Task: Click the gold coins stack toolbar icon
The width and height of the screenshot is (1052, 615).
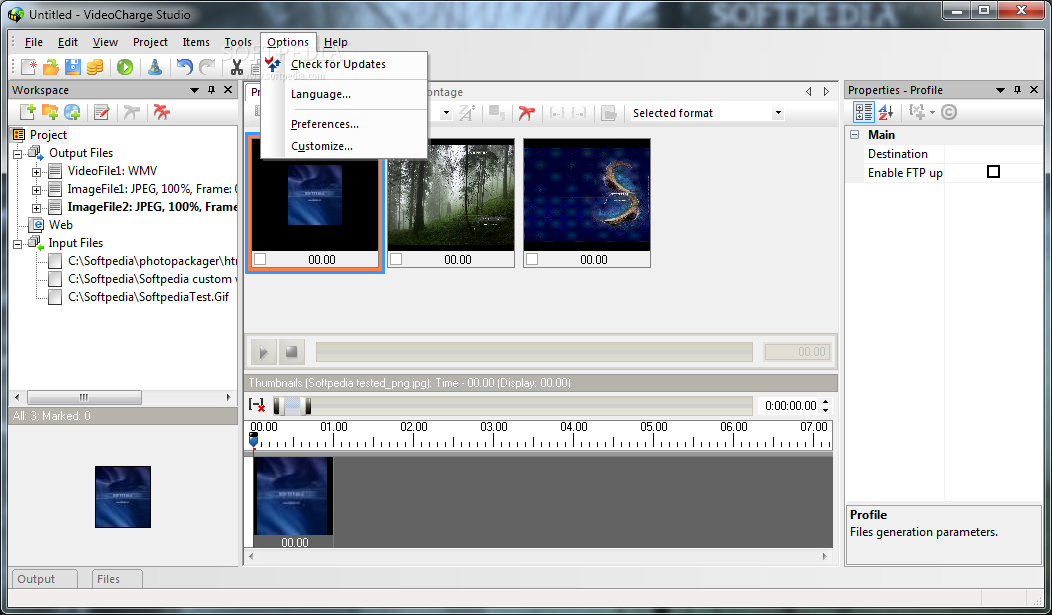Action: (x=95, y=67)
